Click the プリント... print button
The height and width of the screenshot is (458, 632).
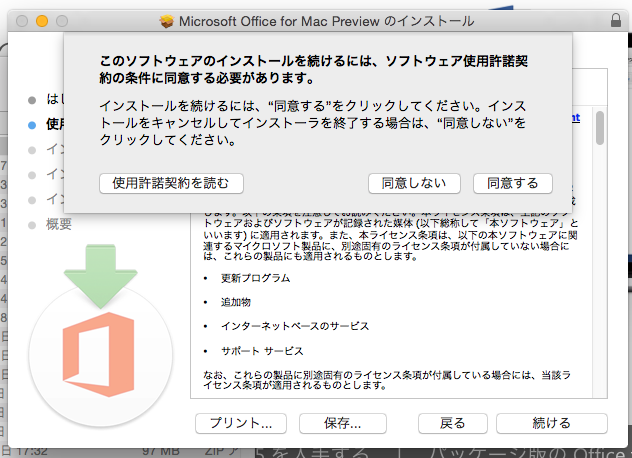click(241, 423)
